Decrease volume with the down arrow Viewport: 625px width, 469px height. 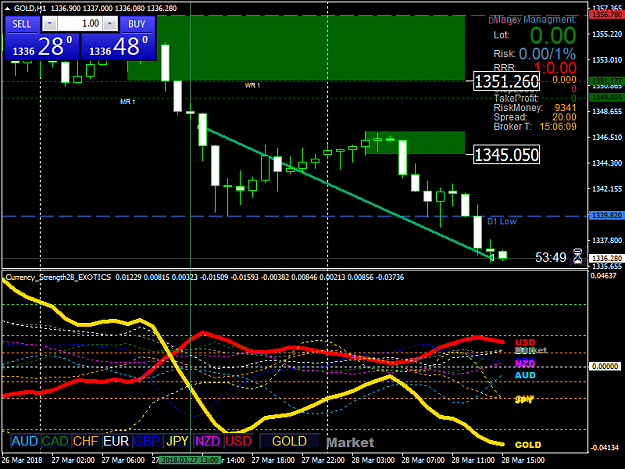49,24
